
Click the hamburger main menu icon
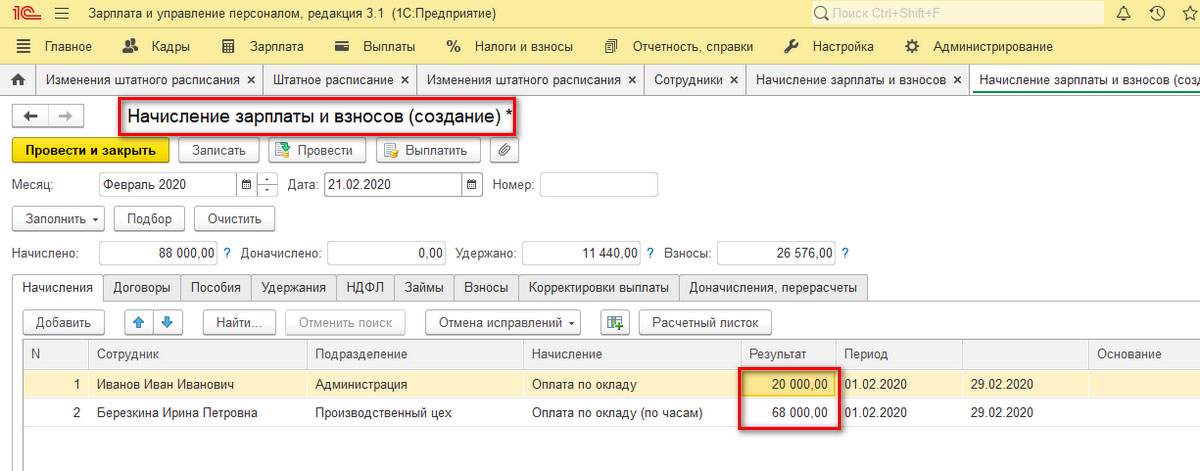pos(62,14)
